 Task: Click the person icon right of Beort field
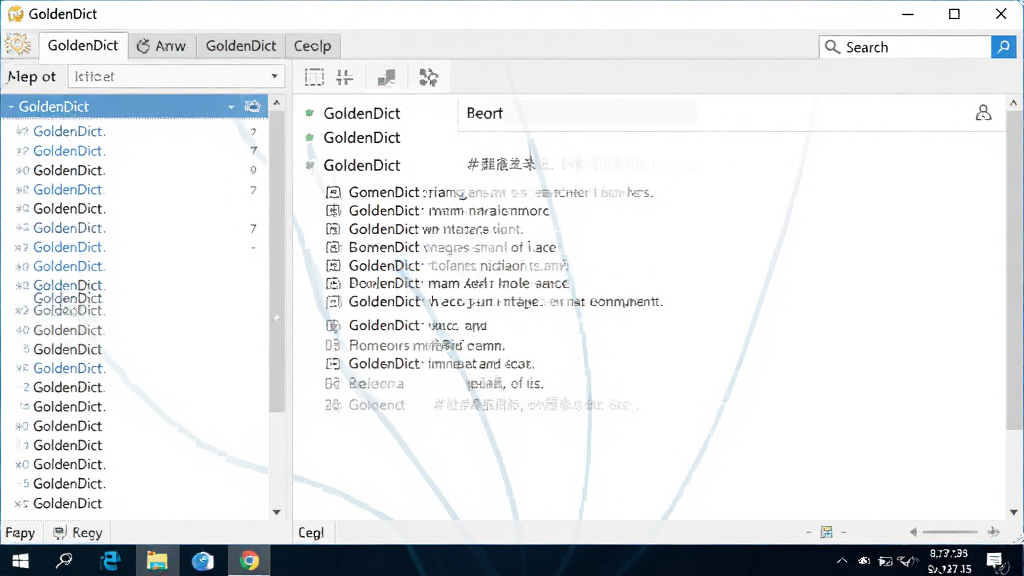983,112
